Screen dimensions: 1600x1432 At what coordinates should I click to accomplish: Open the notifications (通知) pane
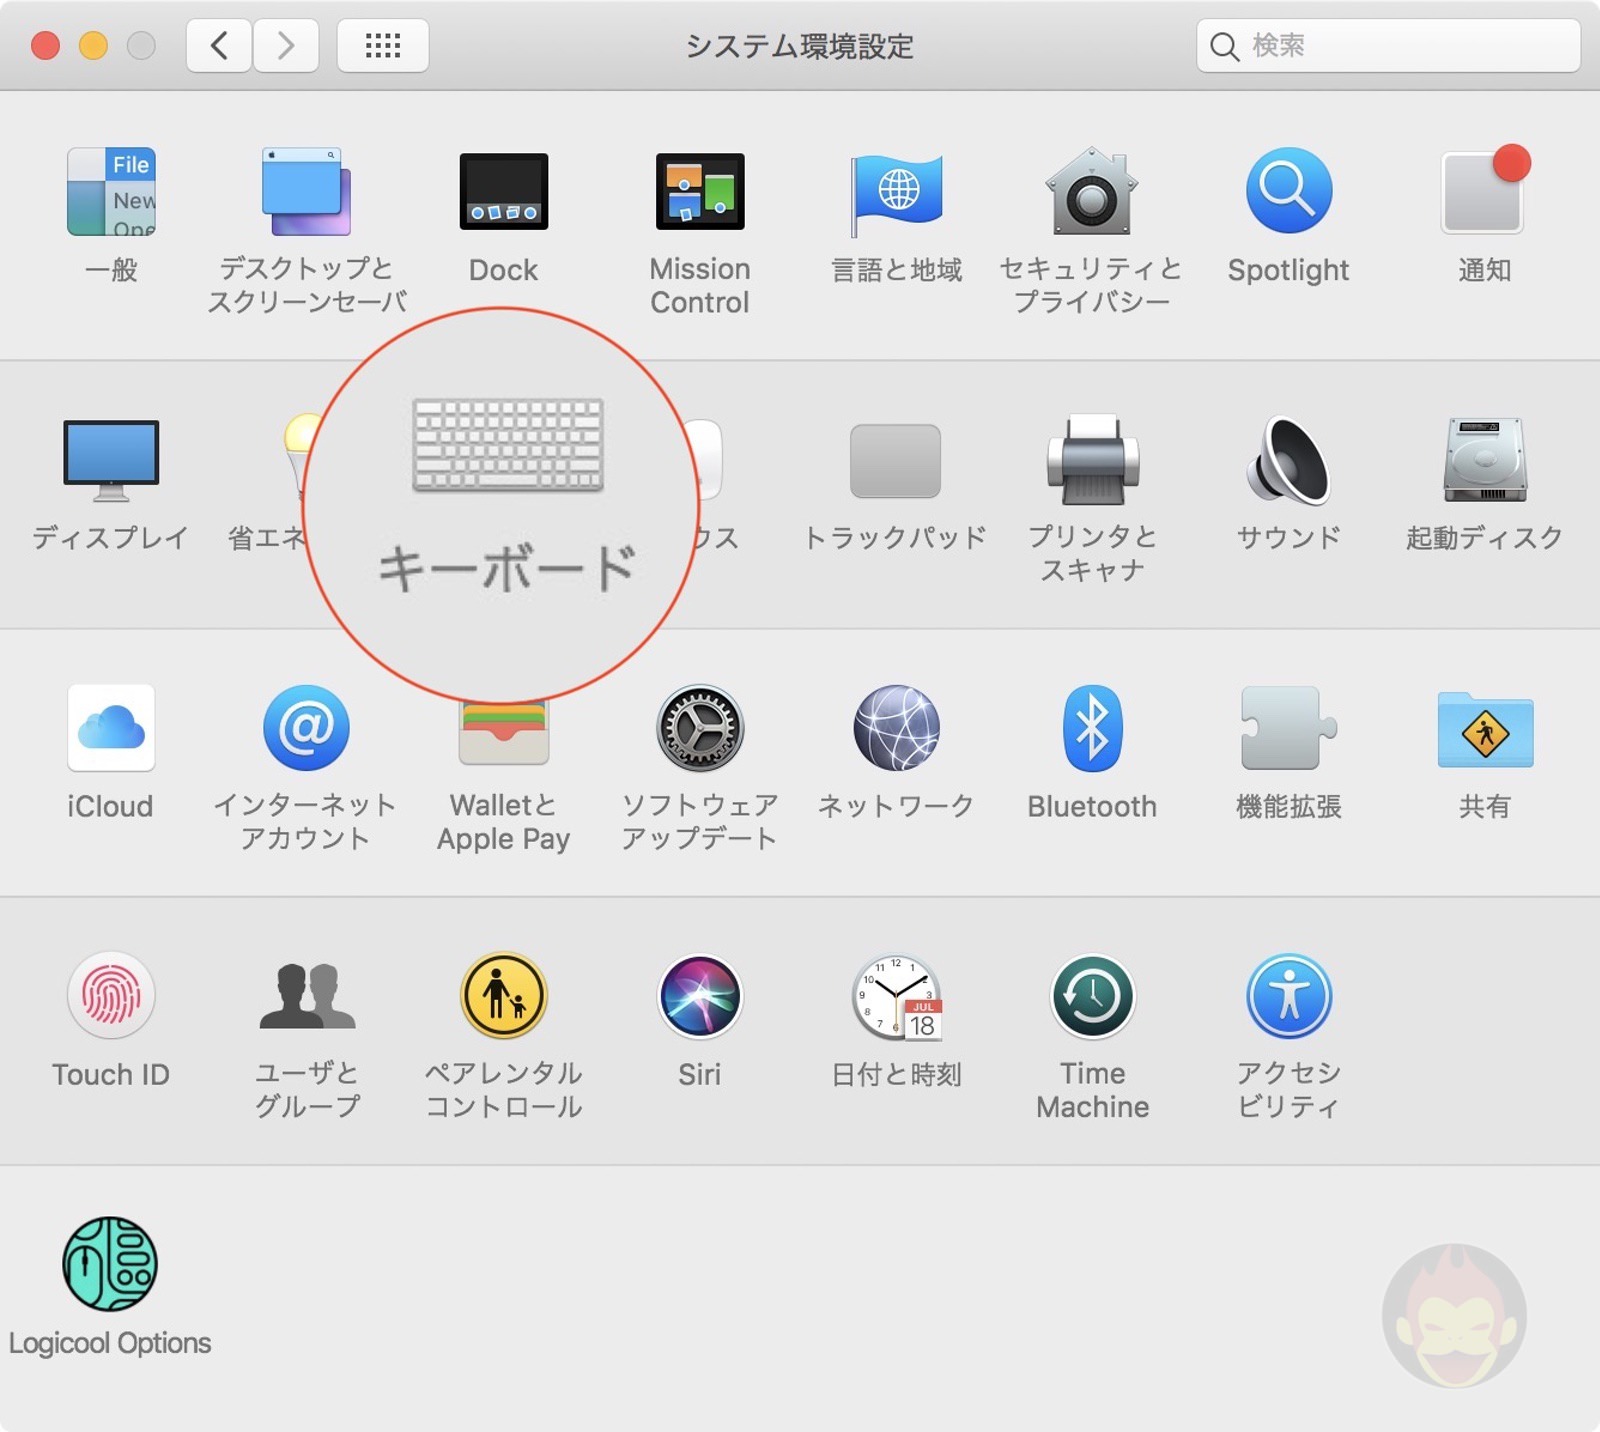[x=1484, y=192]
